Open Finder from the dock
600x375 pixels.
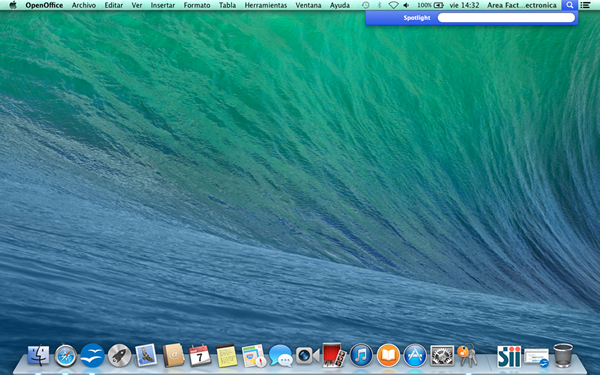click(38, 355)
